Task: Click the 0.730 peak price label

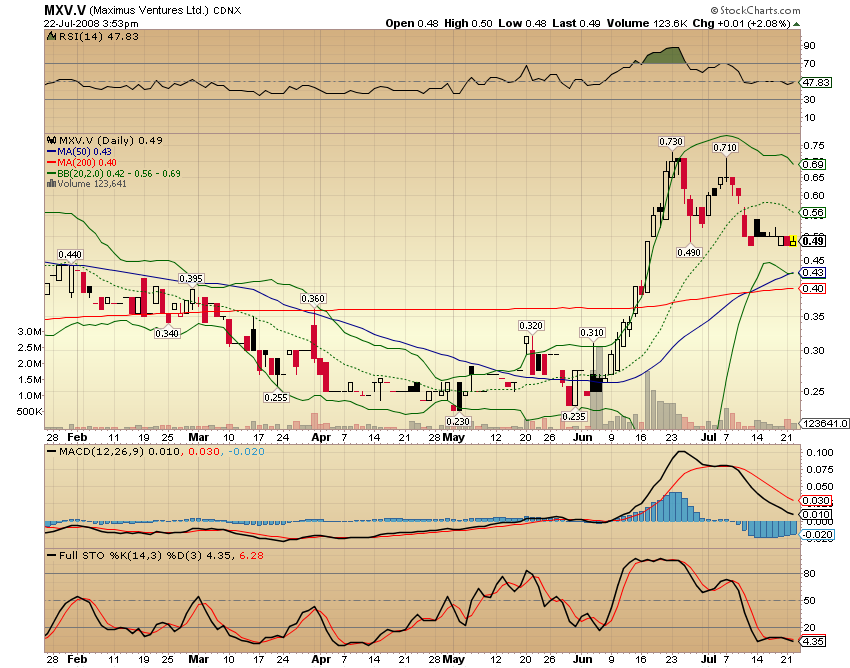Action: tap(671, 142)
